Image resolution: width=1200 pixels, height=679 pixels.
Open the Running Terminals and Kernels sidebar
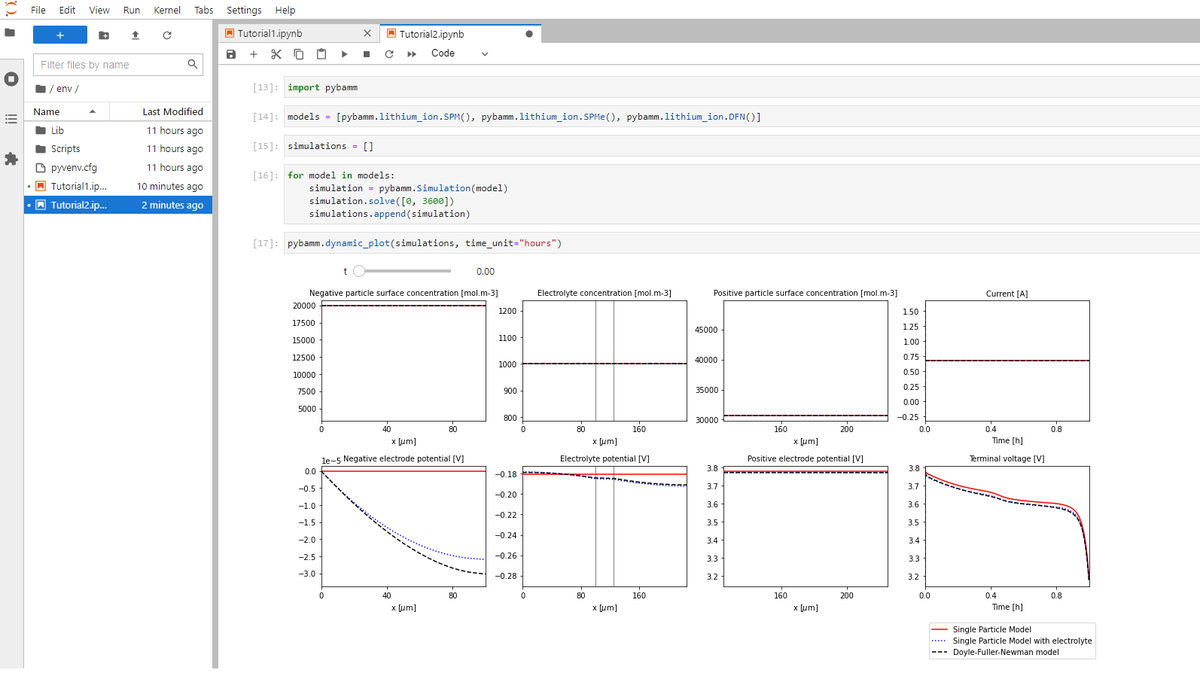pyautogui.click(x=10, y=79)
